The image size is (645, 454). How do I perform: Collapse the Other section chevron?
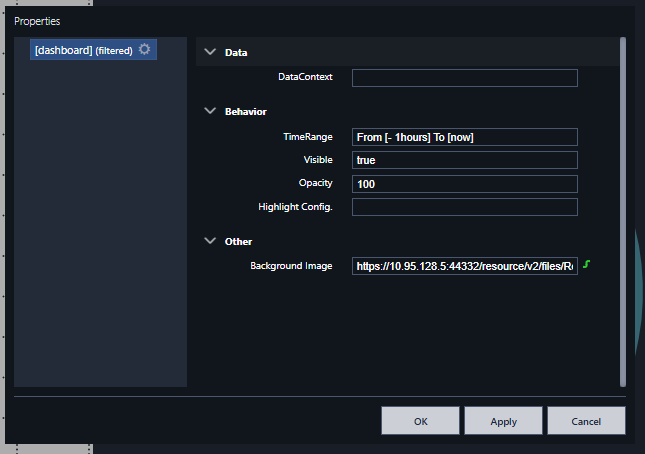[210, 241]
